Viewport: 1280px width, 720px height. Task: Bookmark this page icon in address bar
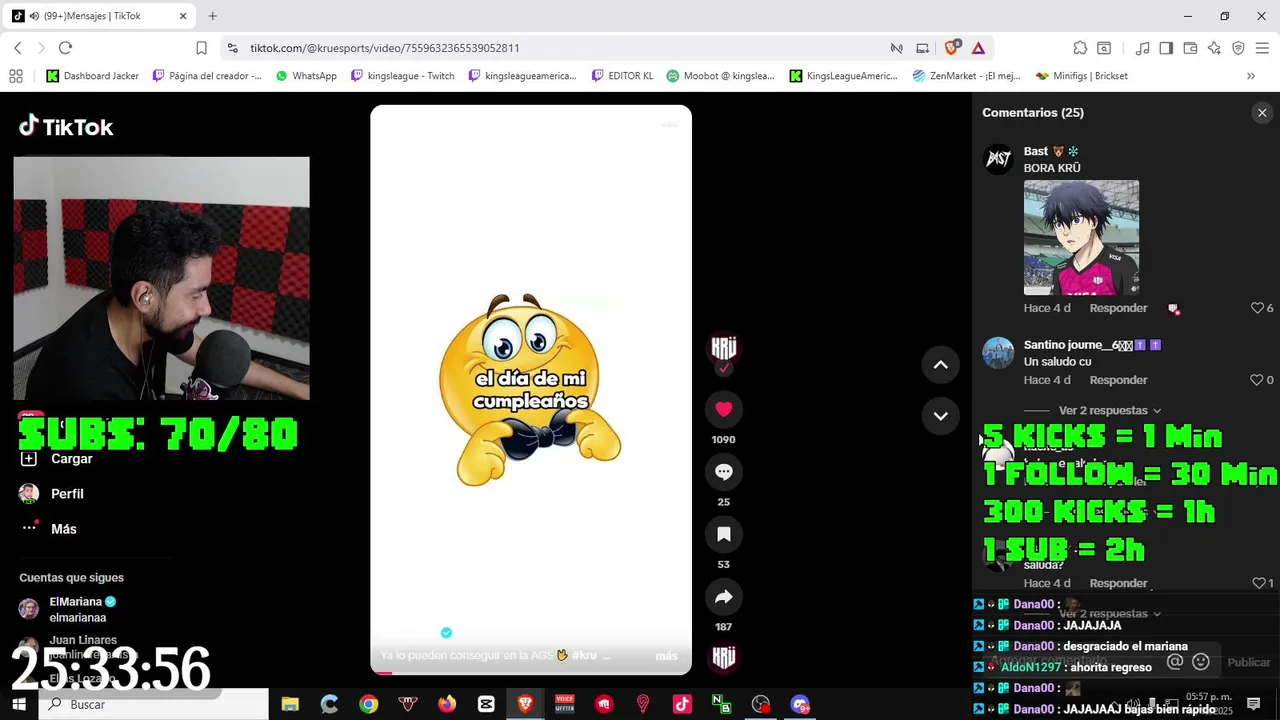point(201,48)
